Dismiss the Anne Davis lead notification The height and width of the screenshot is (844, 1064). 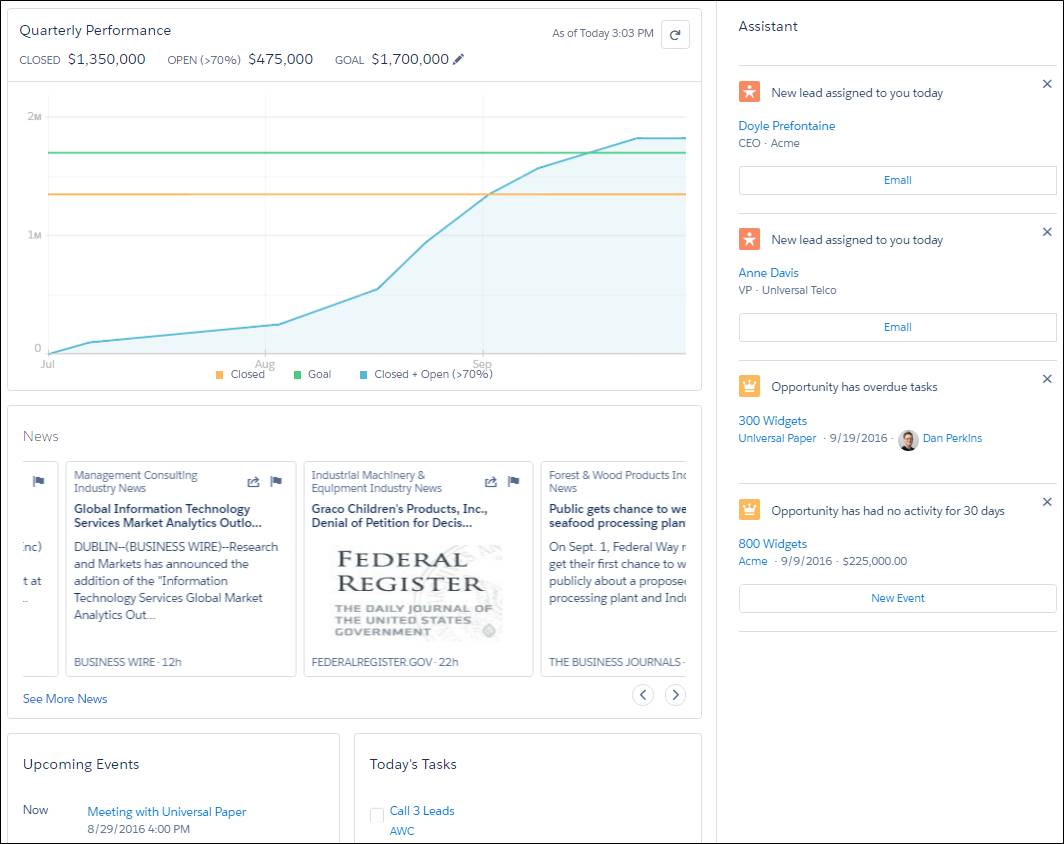(1047, 232)
